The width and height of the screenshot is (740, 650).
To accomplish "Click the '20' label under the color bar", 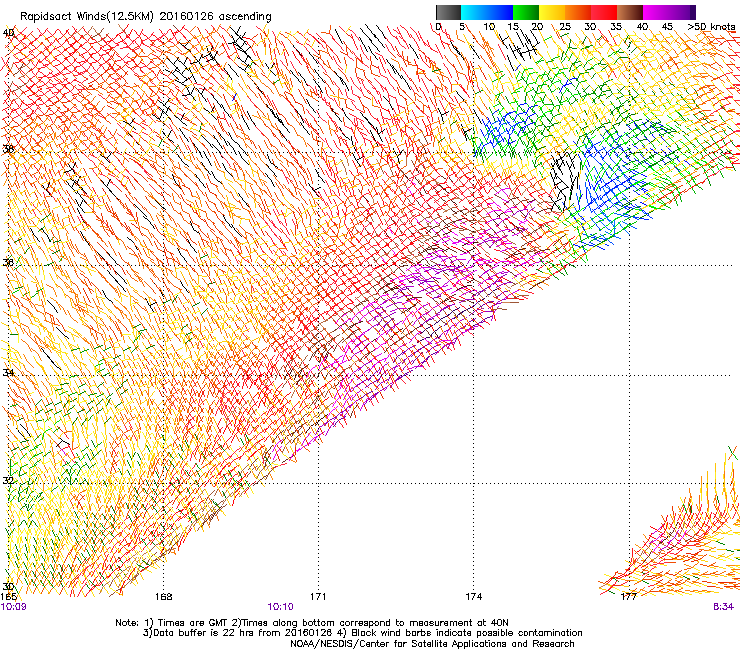I will coord(537,26).
